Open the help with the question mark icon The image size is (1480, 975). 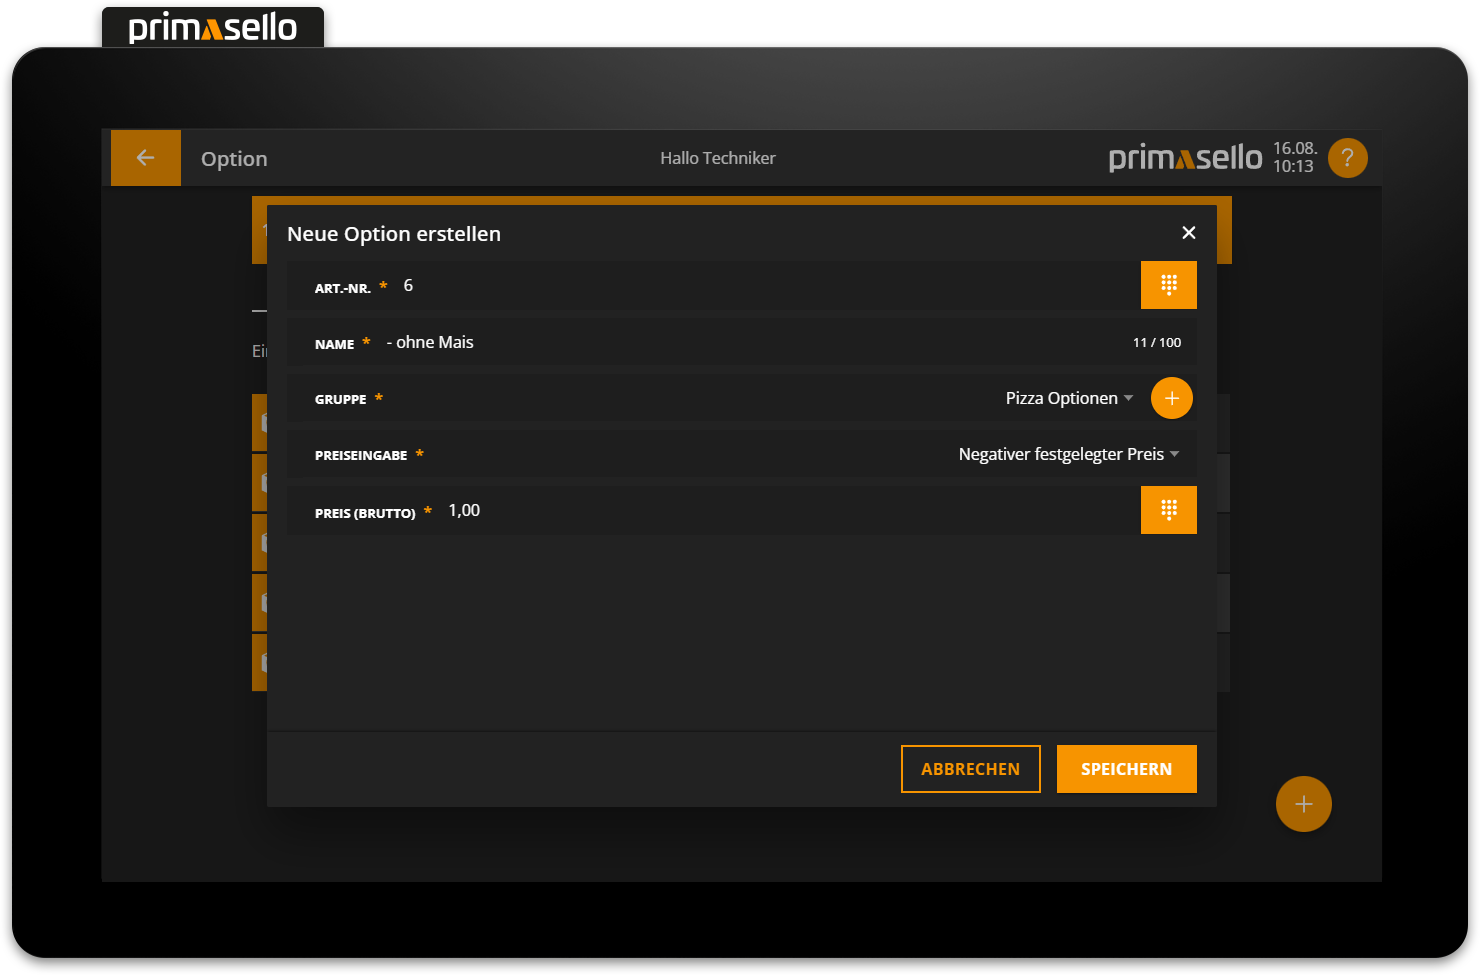pyautogui.click(x=1347, y=157)
